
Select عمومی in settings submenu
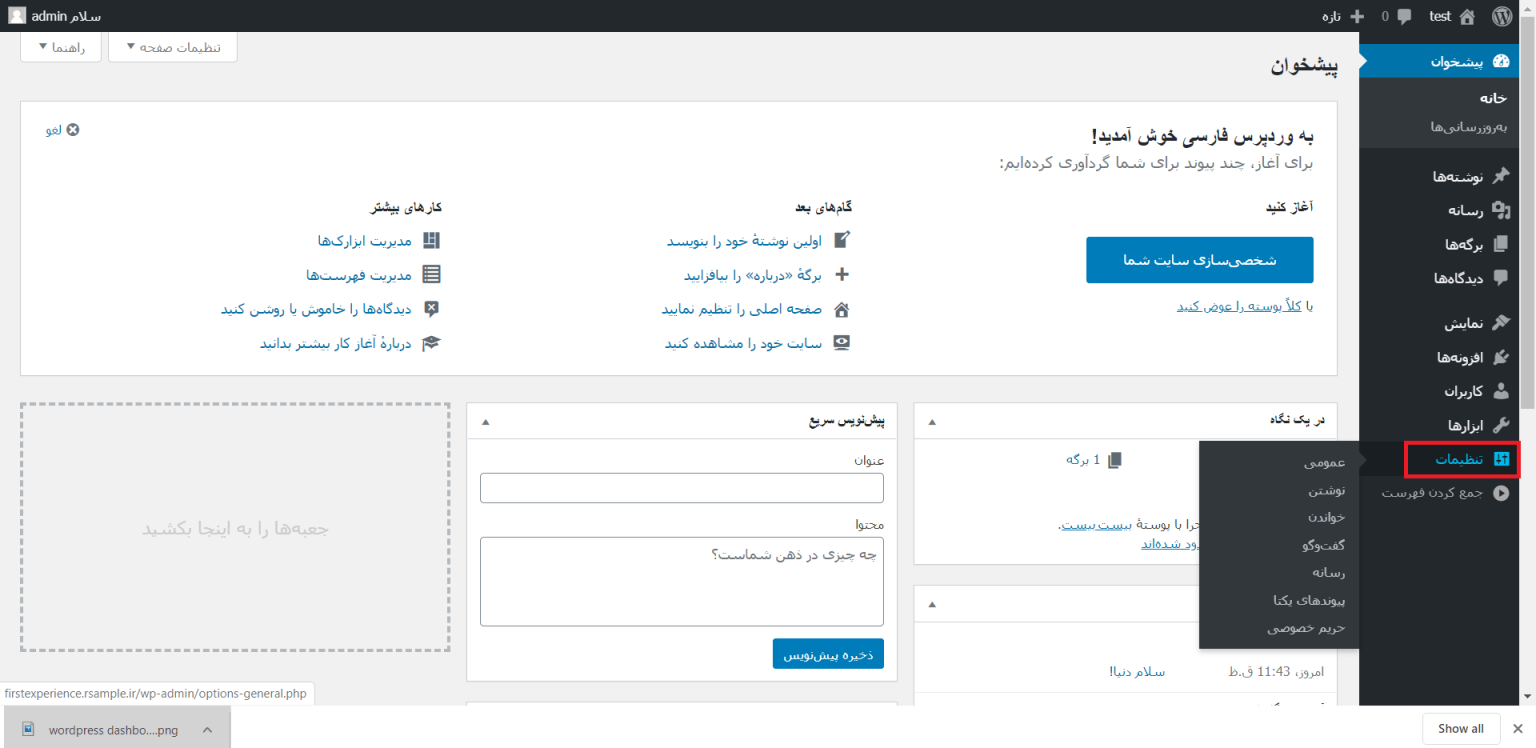[1325, 462]
